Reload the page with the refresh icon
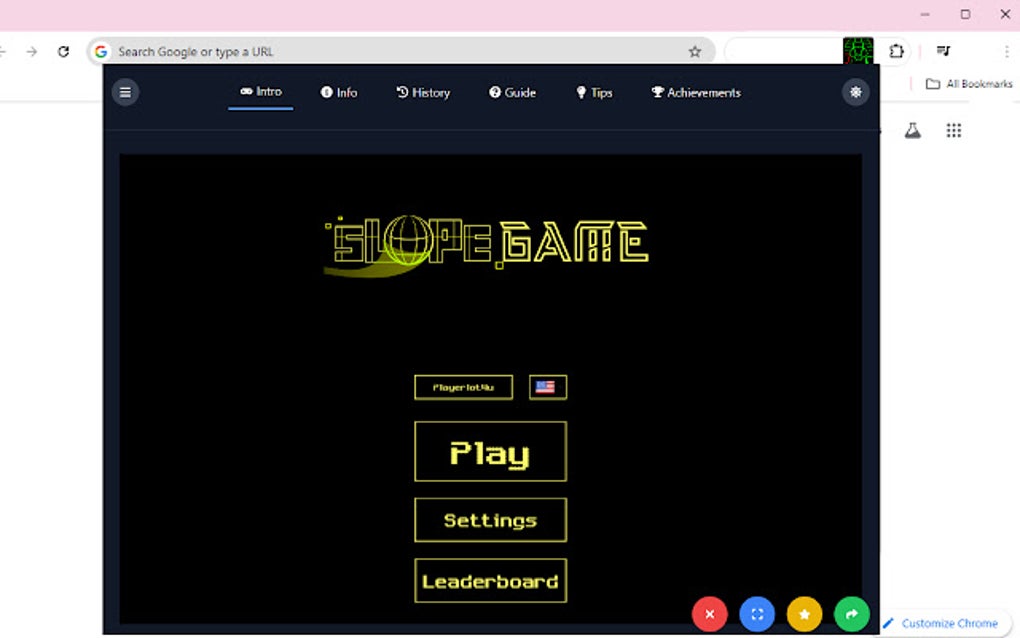Image resolution: width=1020 pixels, height=638 pixels. coord(63,50)
